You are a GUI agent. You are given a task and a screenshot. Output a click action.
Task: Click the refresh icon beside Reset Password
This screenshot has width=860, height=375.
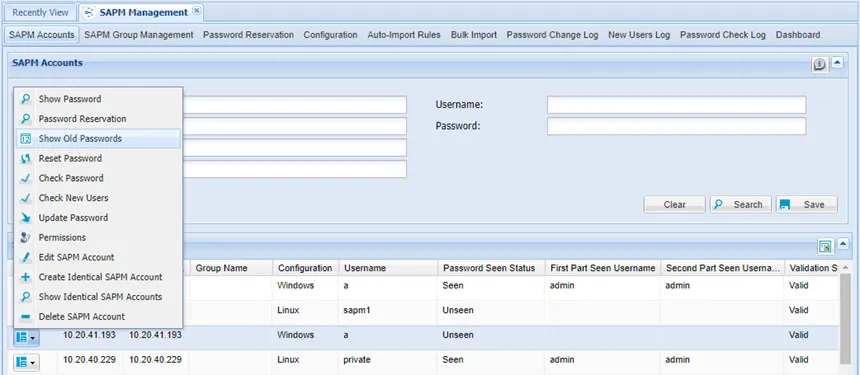[25, 158]
